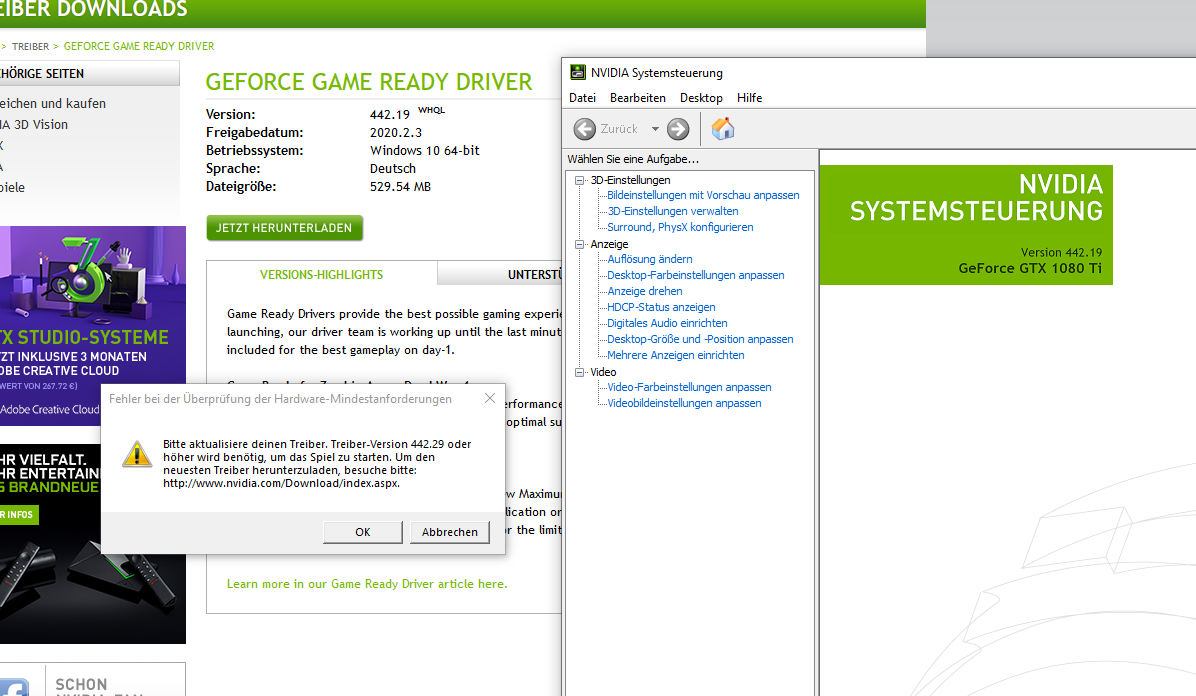Click the TREIBER breadcrumb link

tap(31, 47)
